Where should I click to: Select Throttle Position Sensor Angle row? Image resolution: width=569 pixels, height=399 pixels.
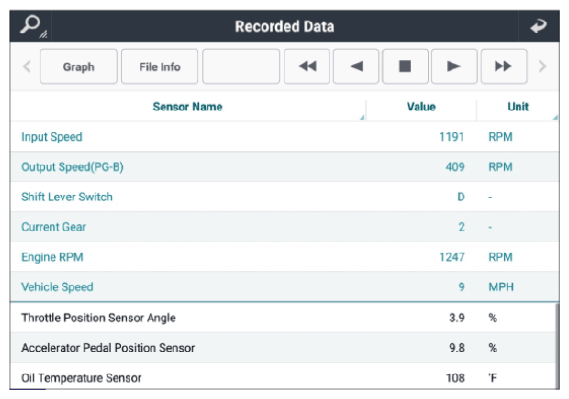(x=283, y=318)
